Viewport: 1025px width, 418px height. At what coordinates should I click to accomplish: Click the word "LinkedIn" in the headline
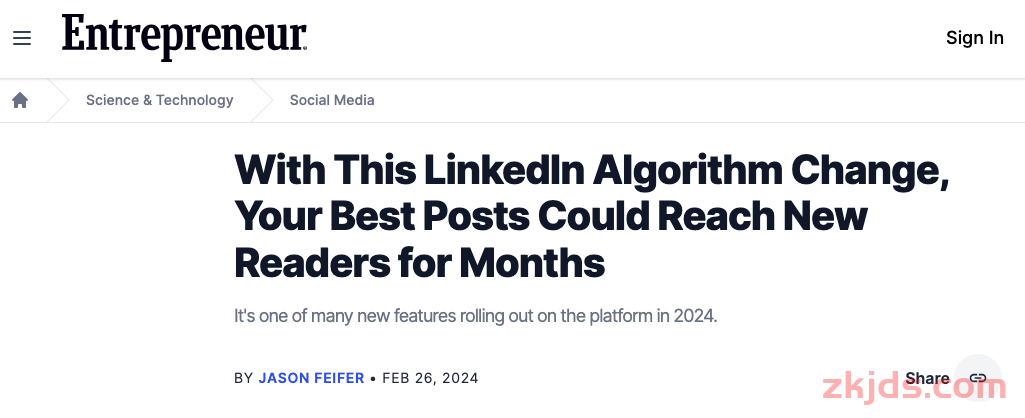(x=504, y=170)
